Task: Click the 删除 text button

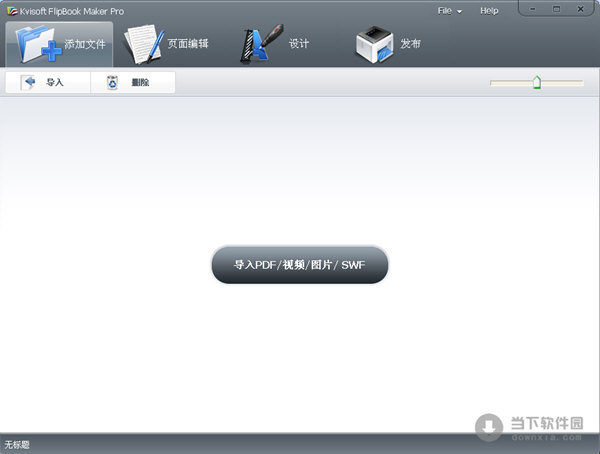Action: pos(140,82)
